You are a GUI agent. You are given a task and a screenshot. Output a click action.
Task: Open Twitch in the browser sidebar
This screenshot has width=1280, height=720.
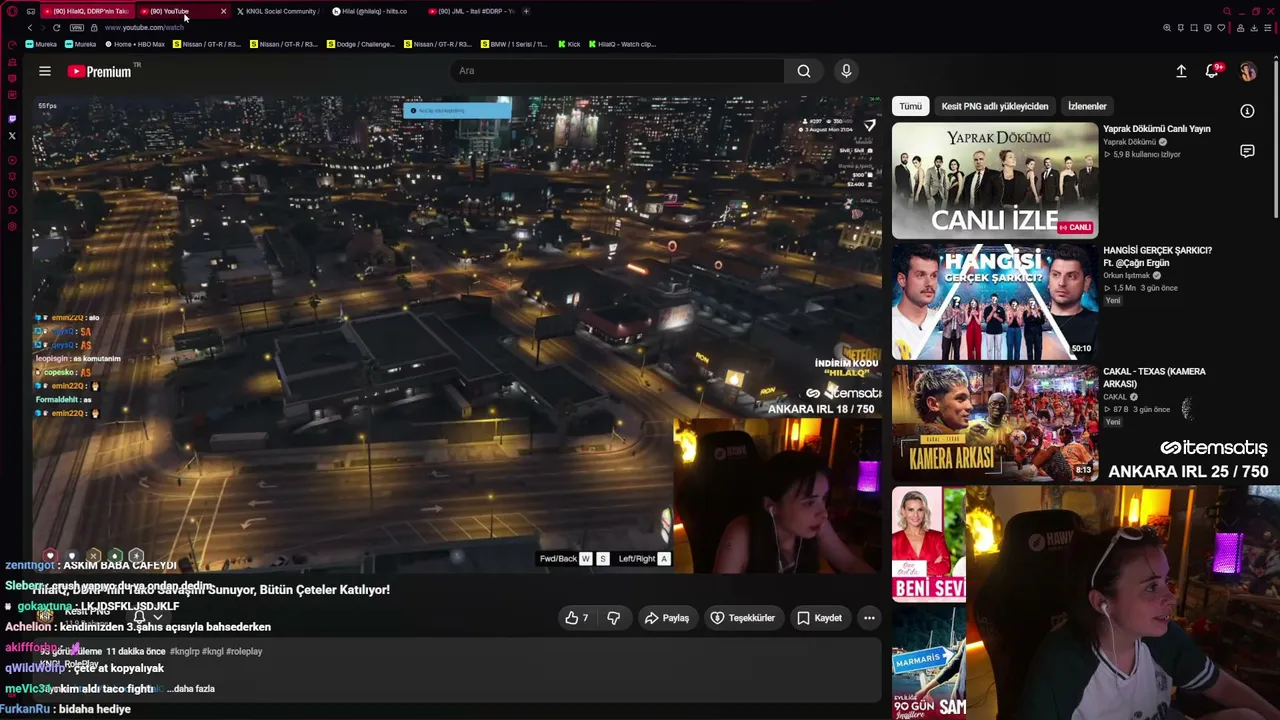(12, 119)
